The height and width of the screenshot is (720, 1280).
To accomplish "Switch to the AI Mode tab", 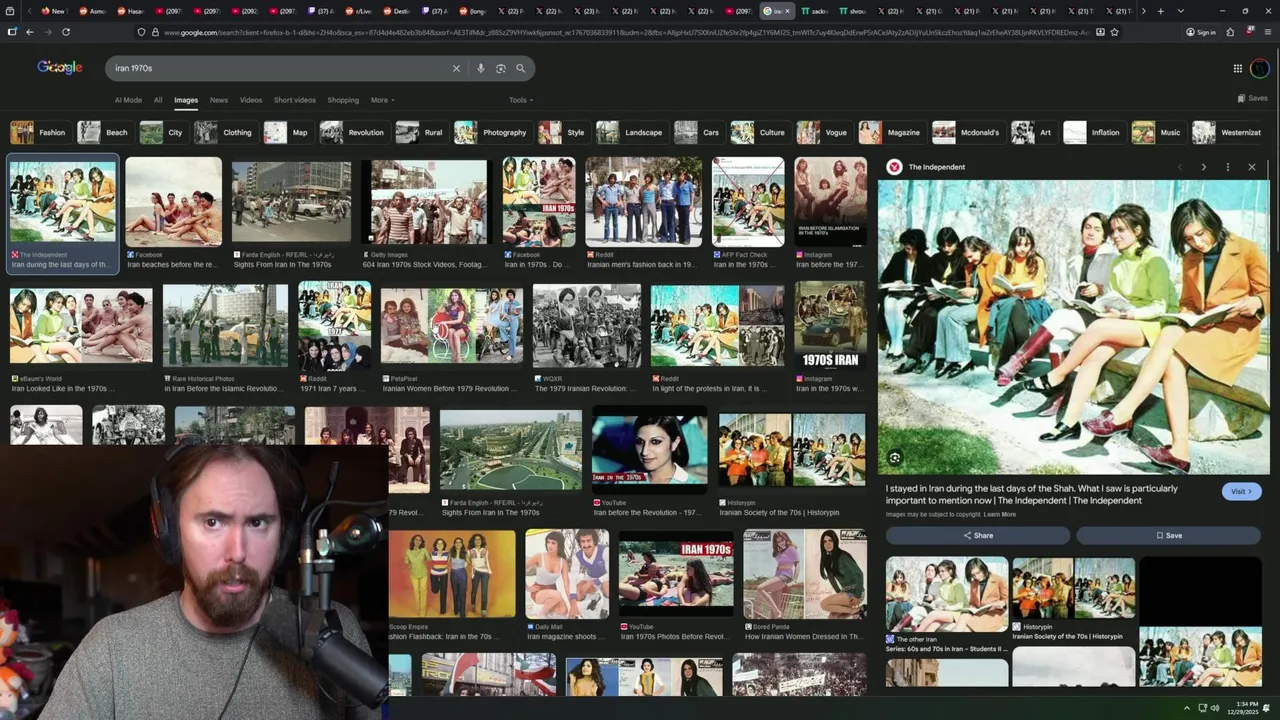I will (128, 100).
